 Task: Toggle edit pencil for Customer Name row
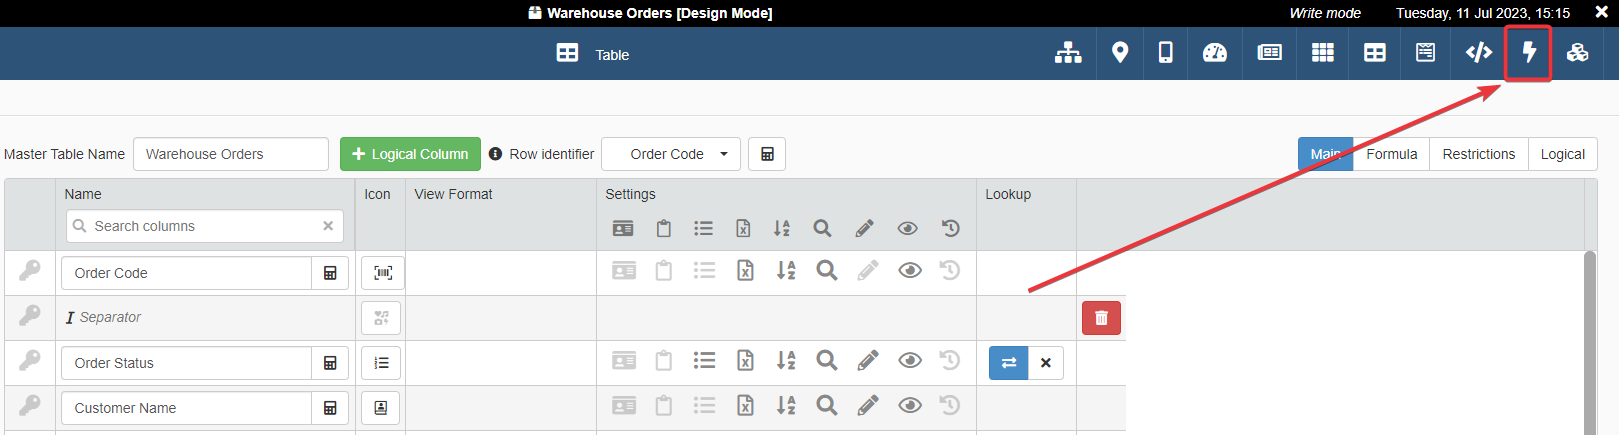point(867,405)
